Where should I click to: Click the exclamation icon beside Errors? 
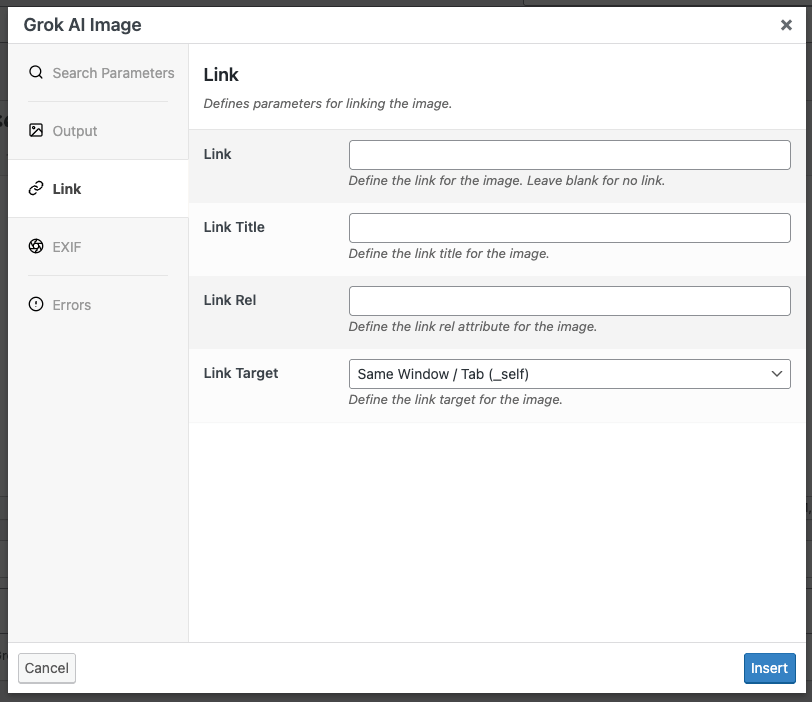(36, 305)
